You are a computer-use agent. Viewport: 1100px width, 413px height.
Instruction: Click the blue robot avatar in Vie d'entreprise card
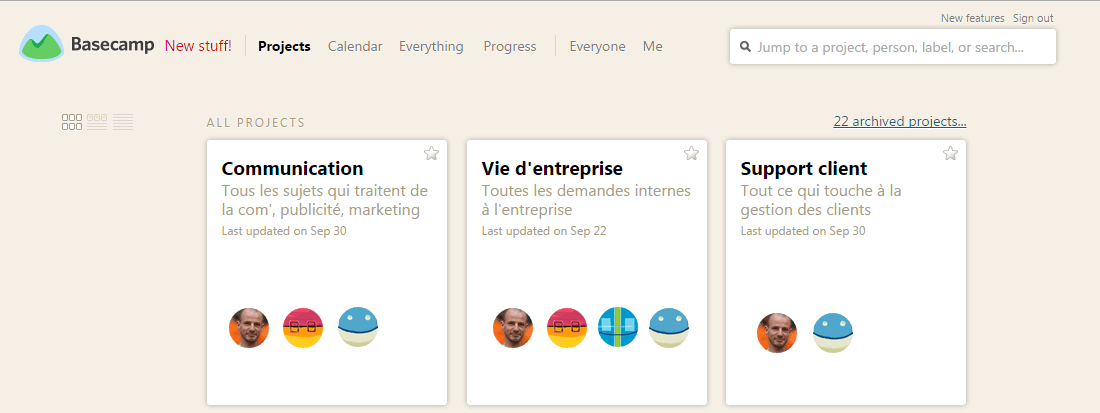pos(669,327)
